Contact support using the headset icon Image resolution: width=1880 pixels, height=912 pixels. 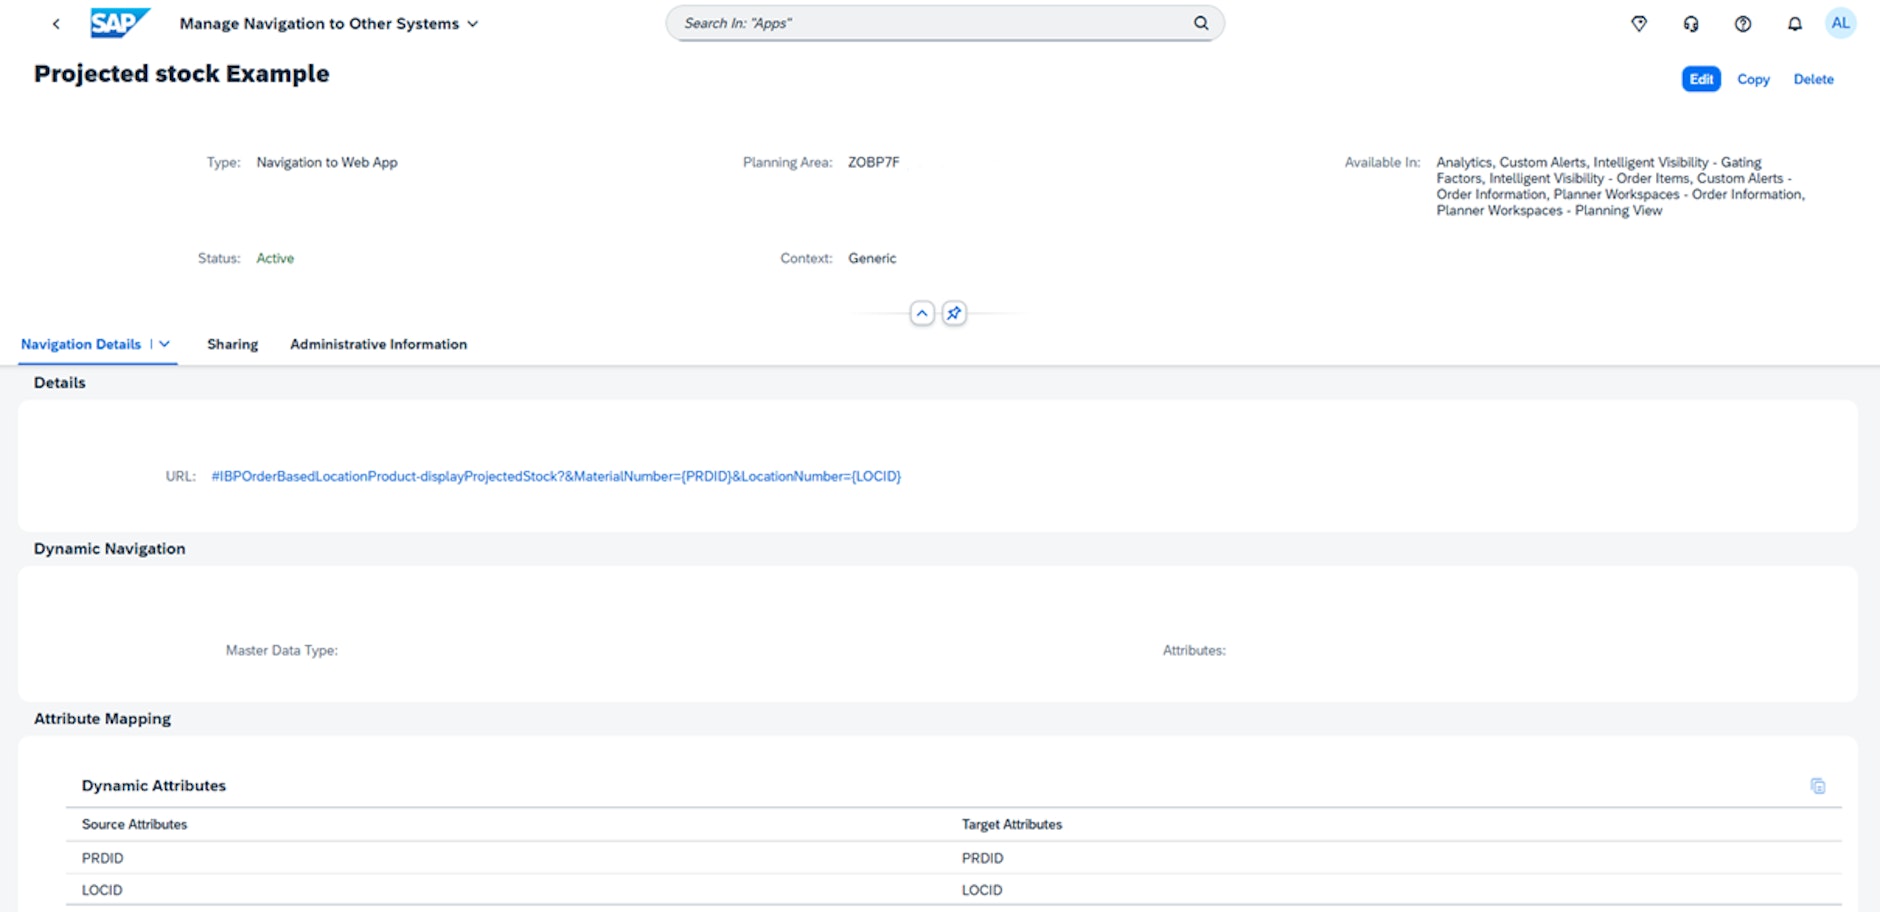pos(1691,23)
